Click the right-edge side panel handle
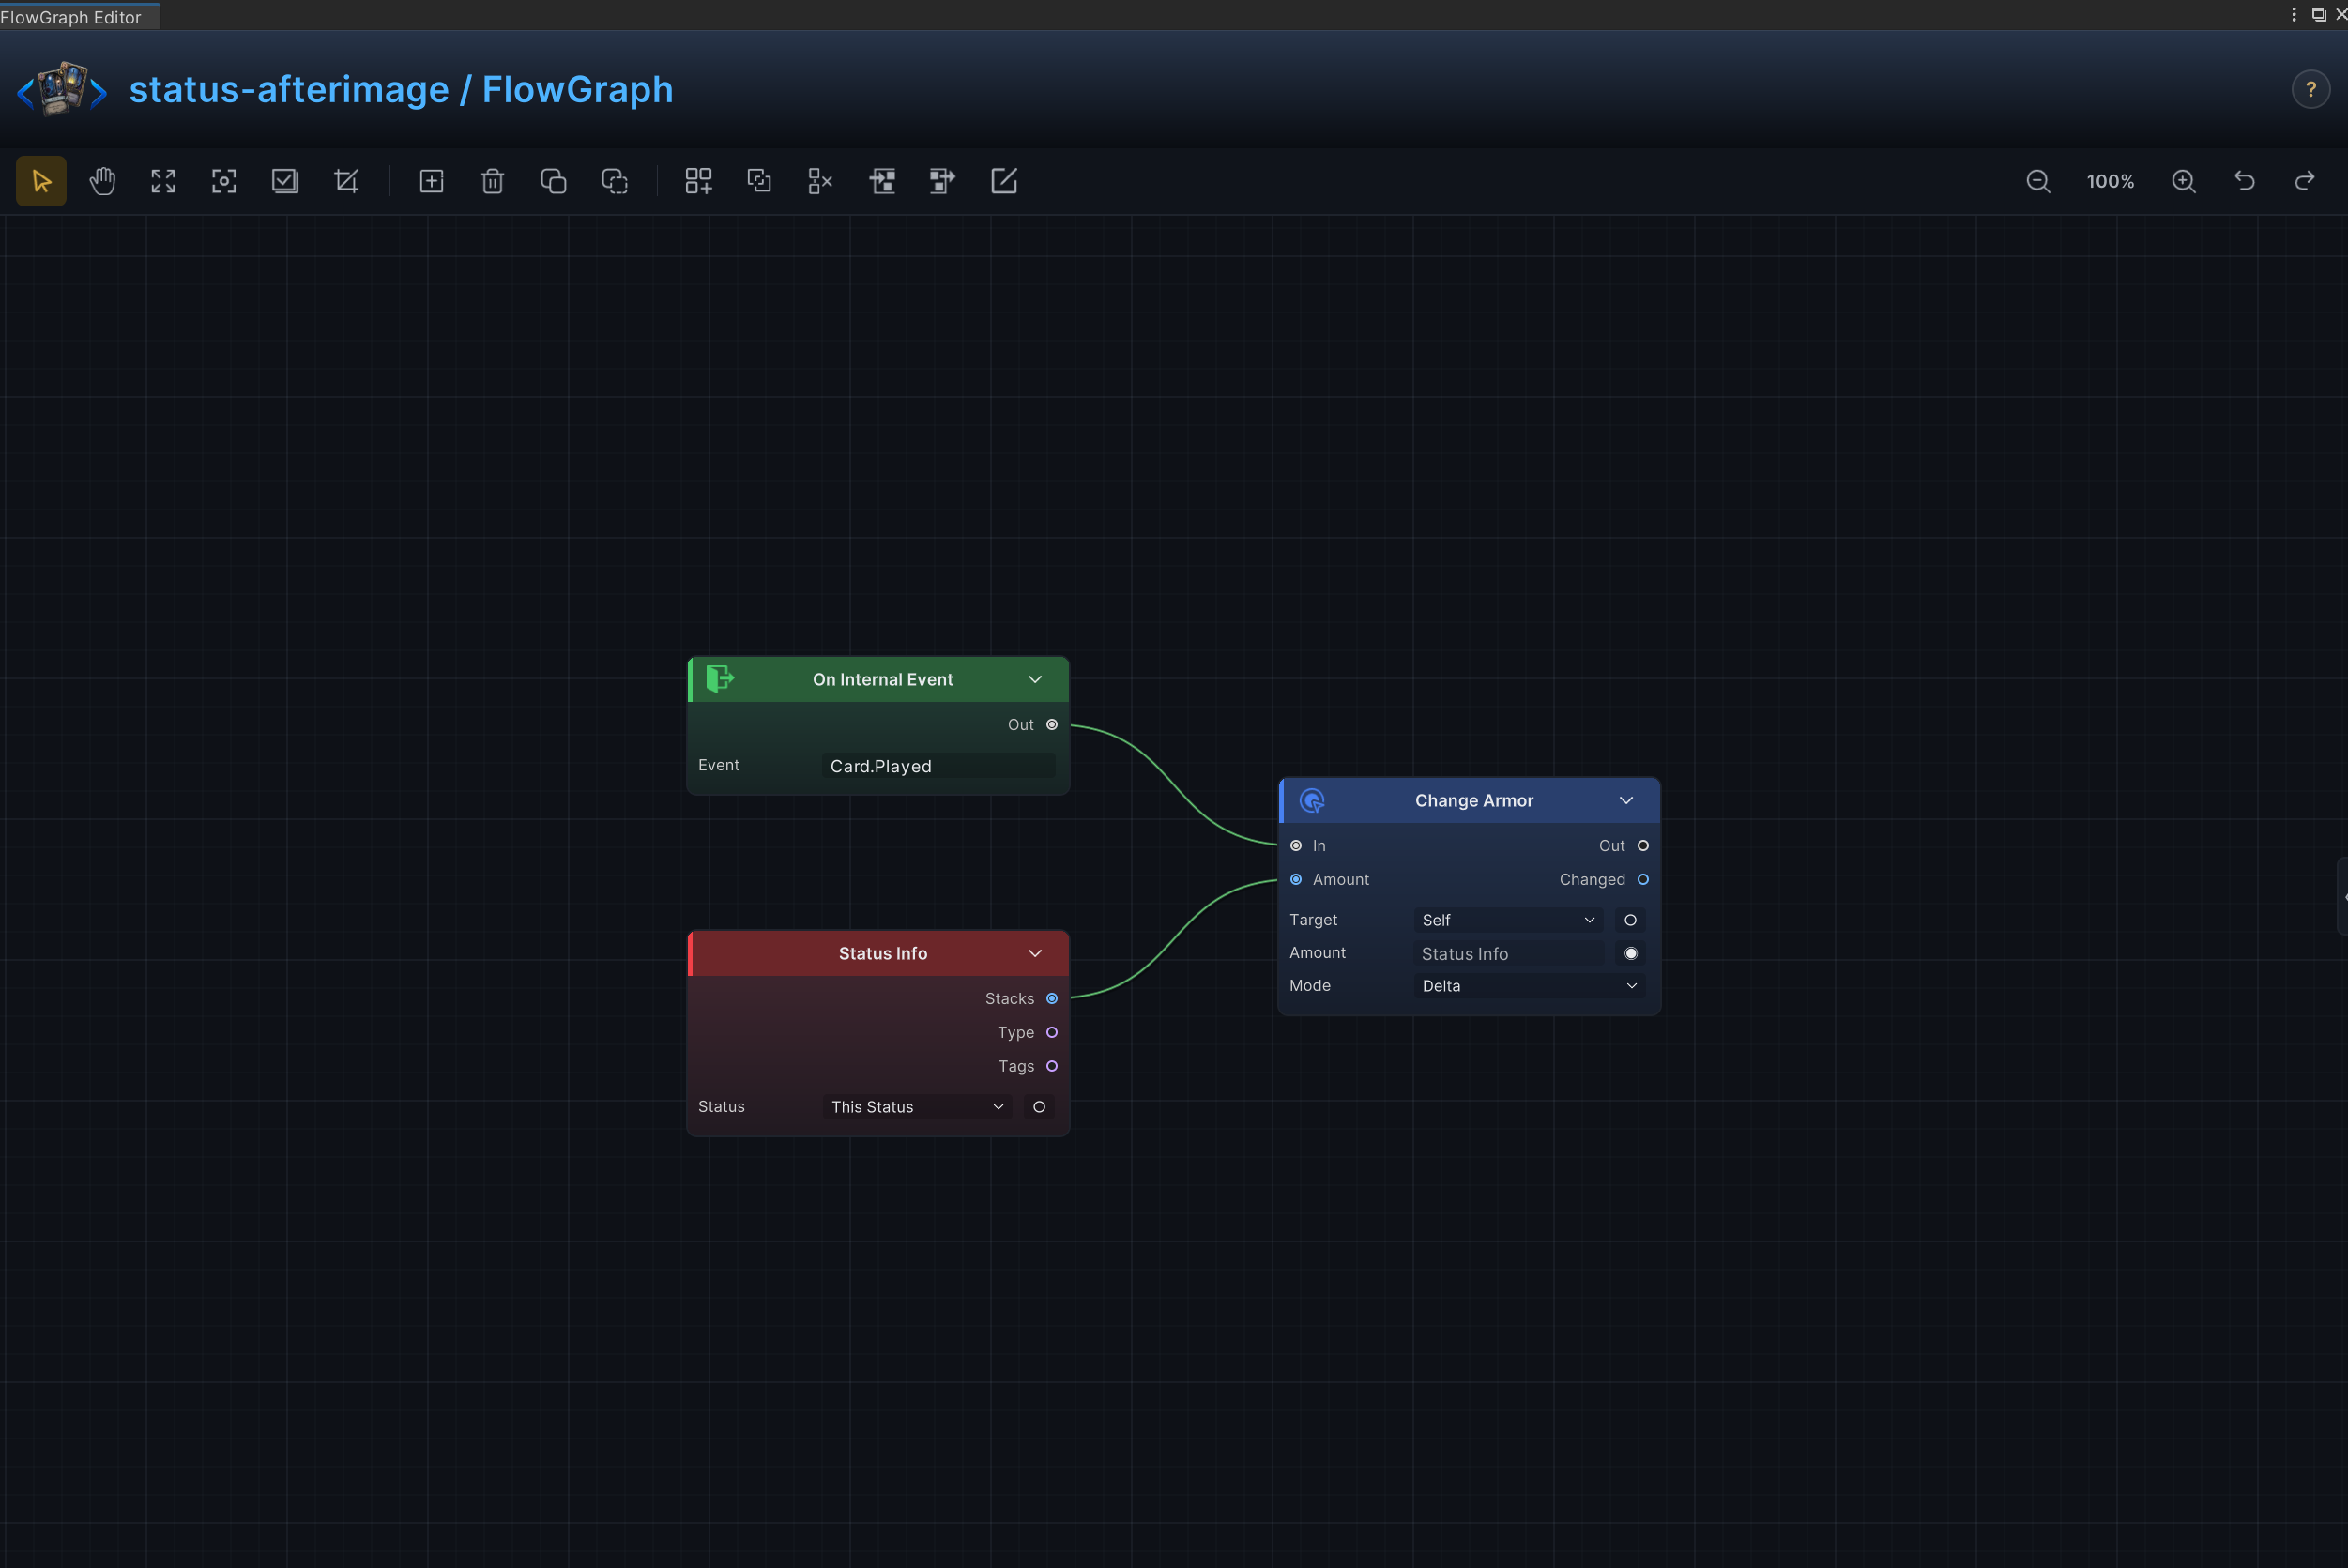This screenshot has height=1568, width=2348. click(2342, 896)
